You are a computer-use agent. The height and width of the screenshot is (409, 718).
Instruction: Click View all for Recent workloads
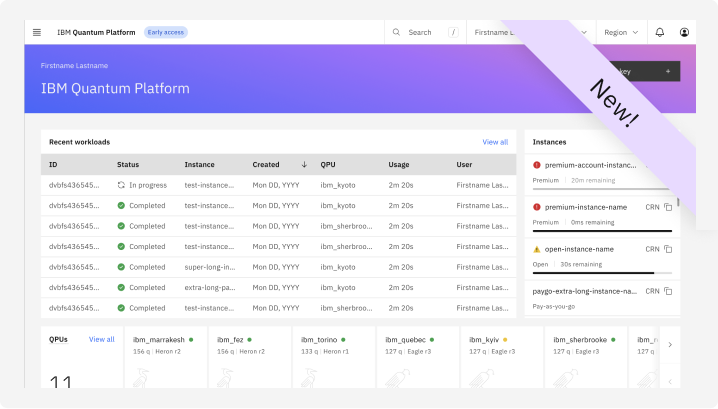[495, 142]
